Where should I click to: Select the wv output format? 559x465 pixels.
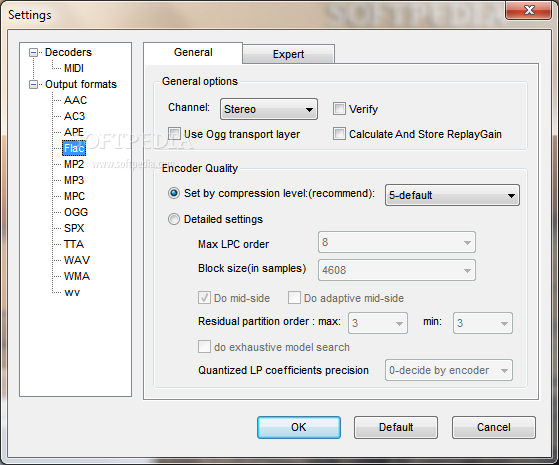click(72, 292)
